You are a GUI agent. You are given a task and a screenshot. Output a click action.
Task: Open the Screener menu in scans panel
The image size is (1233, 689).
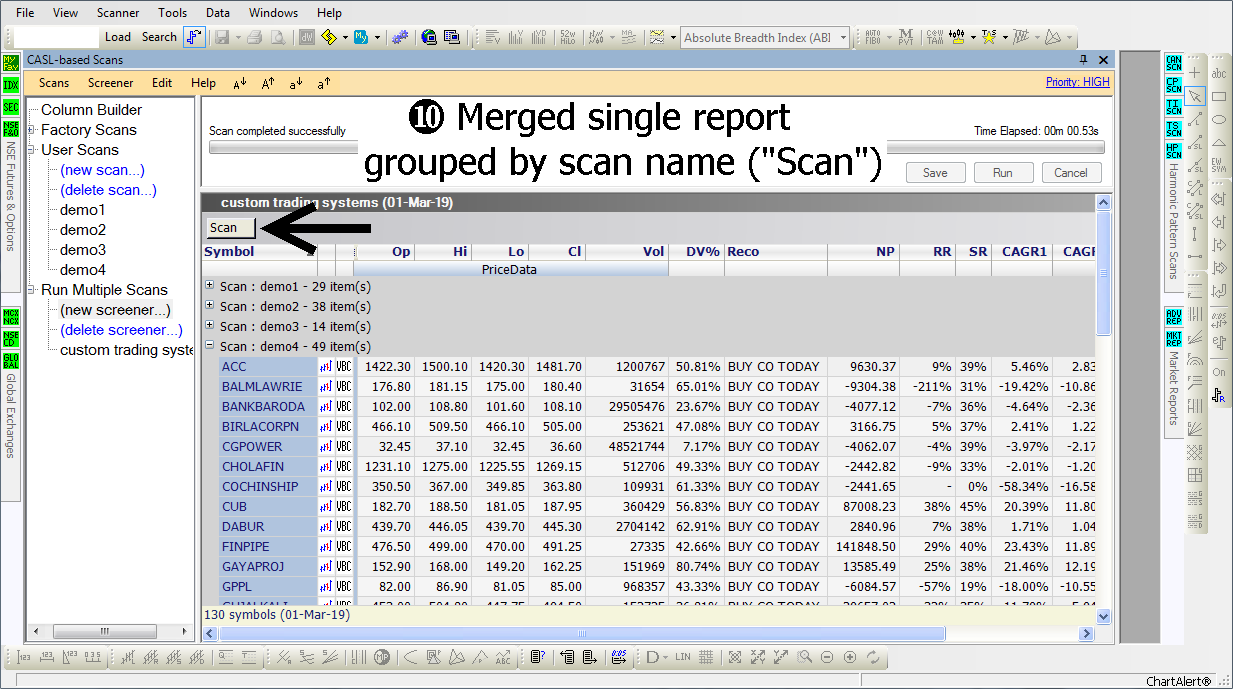point(110,83)
